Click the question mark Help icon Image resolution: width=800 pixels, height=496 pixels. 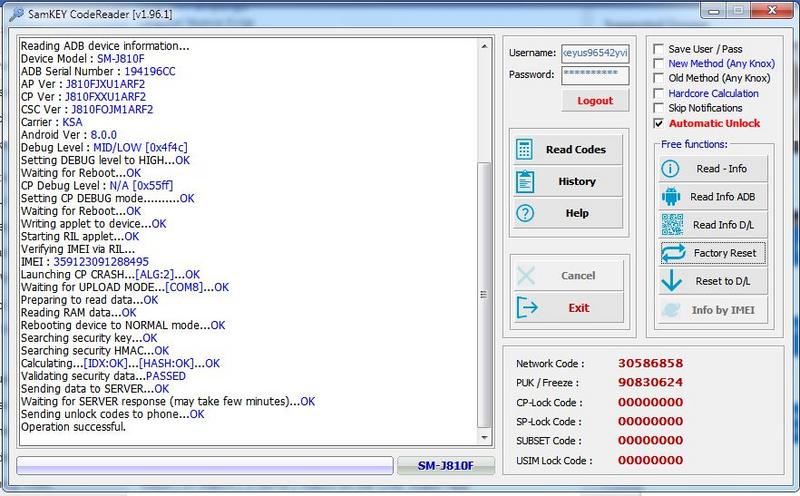(x=525, y=213)
